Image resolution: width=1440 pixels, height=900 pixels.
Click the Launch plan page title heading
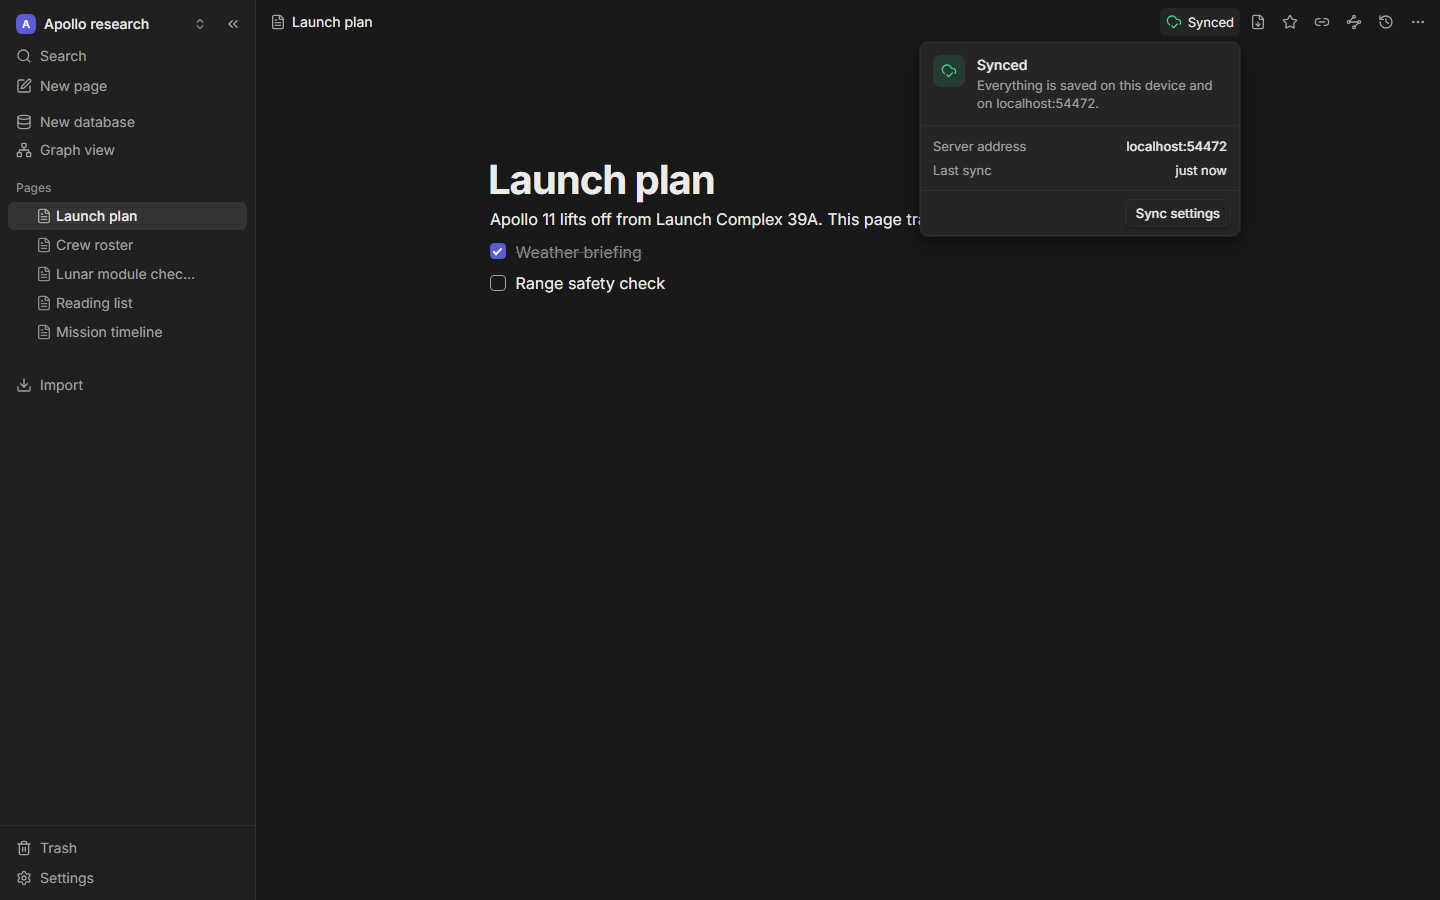[x=602, y=180]
